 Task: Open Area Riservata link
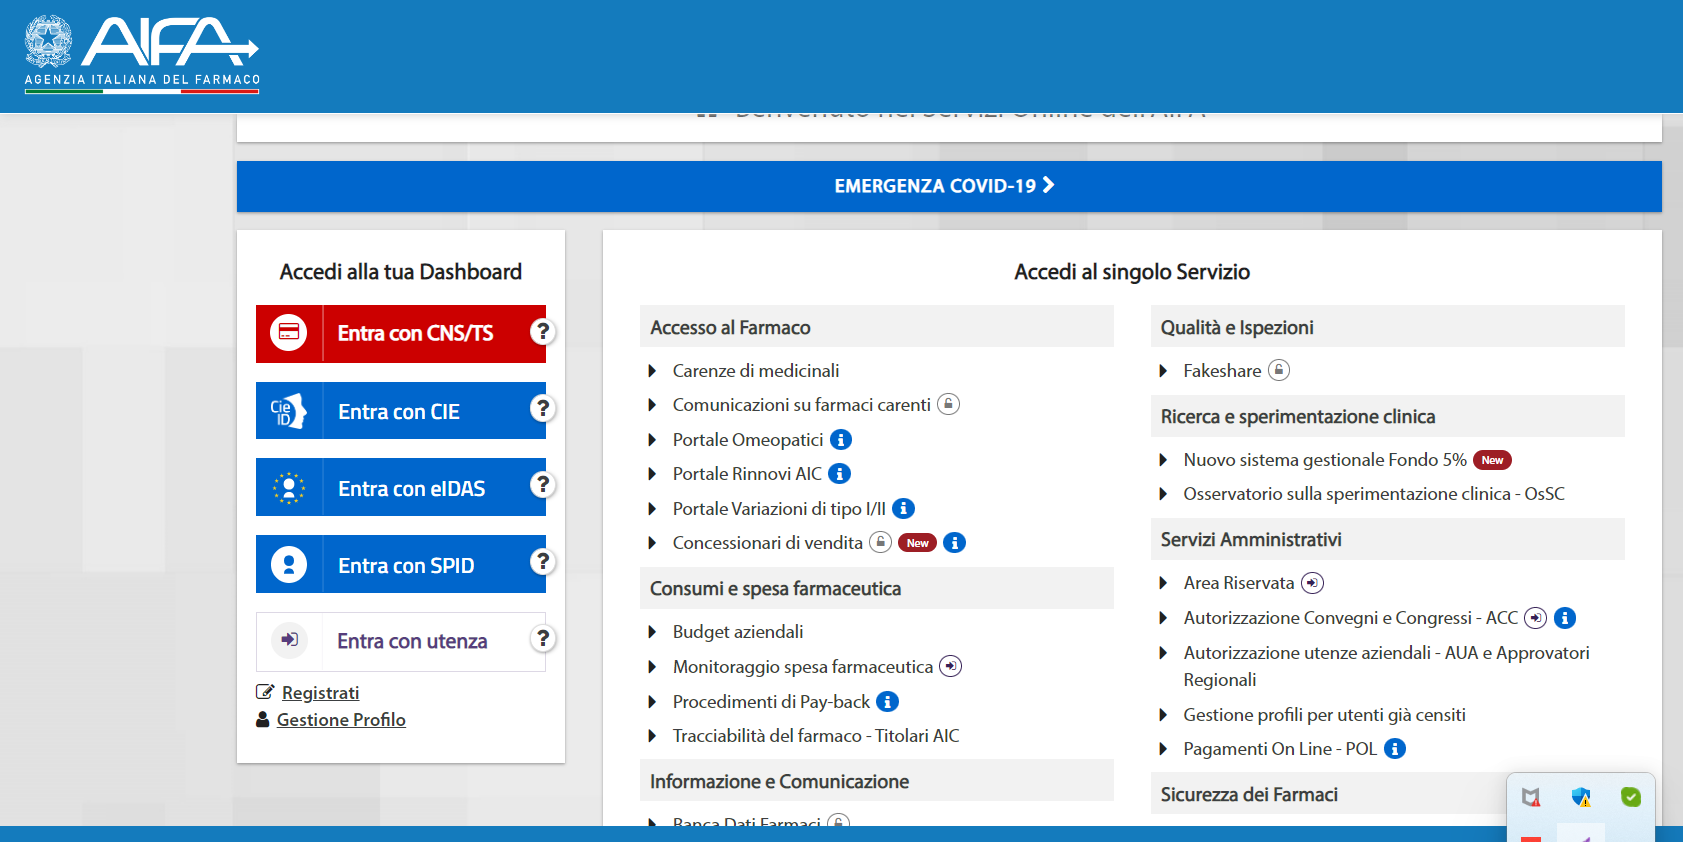[x=1239, y=583]
